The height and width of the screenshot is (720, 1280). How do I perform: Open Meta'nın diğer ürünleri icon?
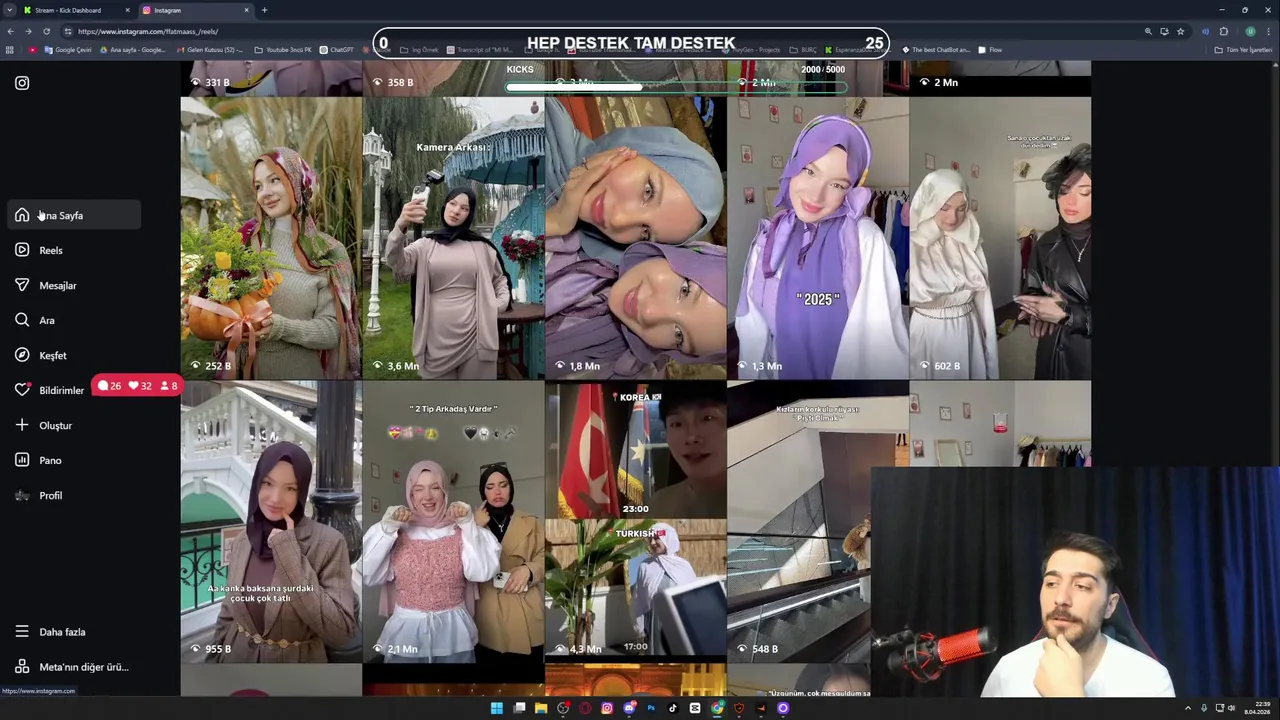22,666
